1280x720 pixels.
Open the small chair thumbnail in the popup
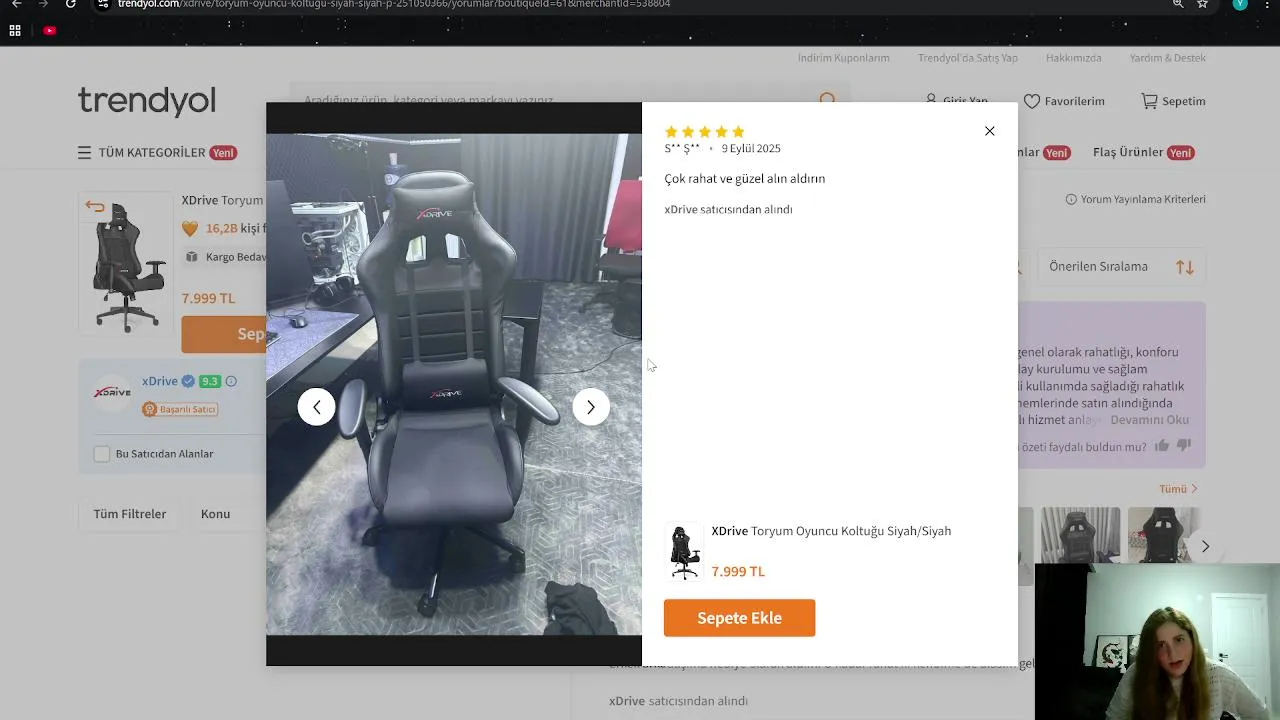684,552
